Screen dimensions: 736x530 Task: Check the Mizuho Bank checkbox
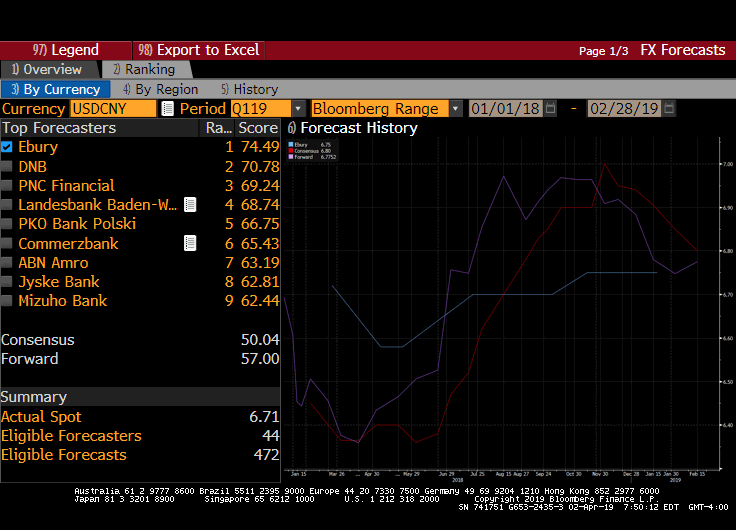coord(7,301)
